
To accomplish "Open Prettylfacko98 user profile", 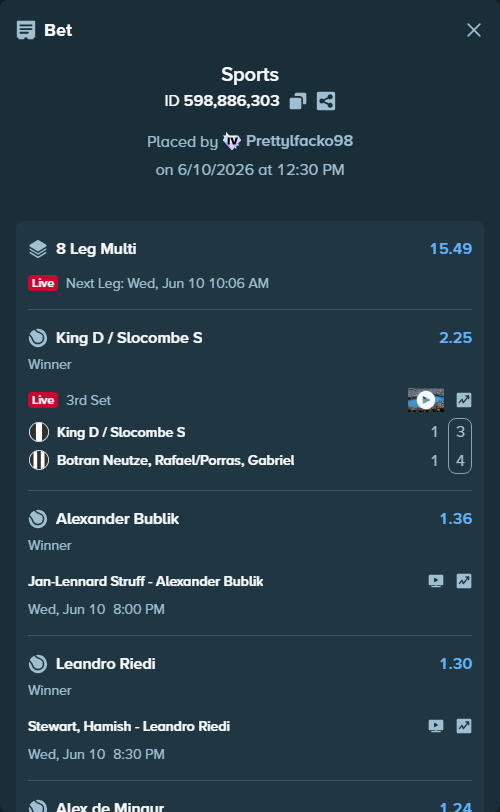I will (299, 141).
